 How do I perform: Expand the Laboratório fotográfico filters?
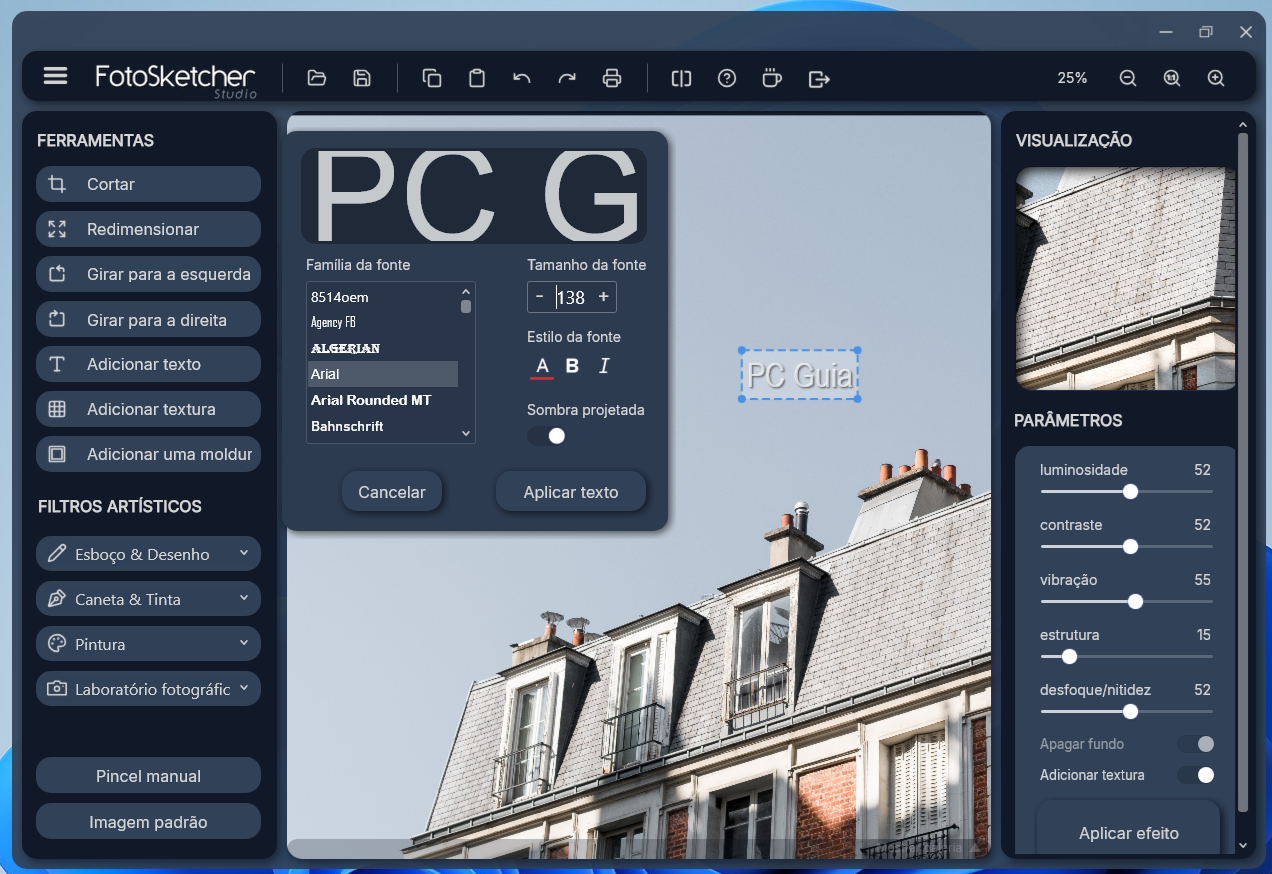click(148, 689)
